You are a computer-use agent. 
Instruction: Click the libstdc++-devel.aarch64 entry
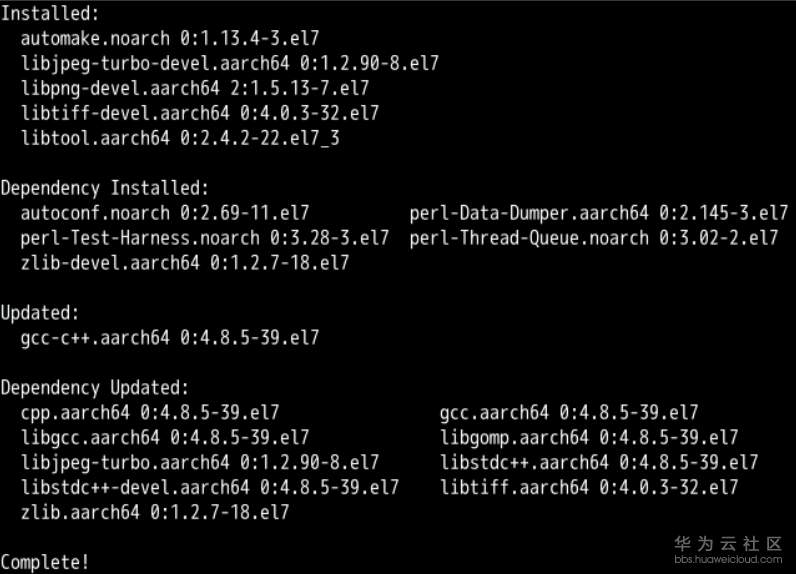[209, 488]
